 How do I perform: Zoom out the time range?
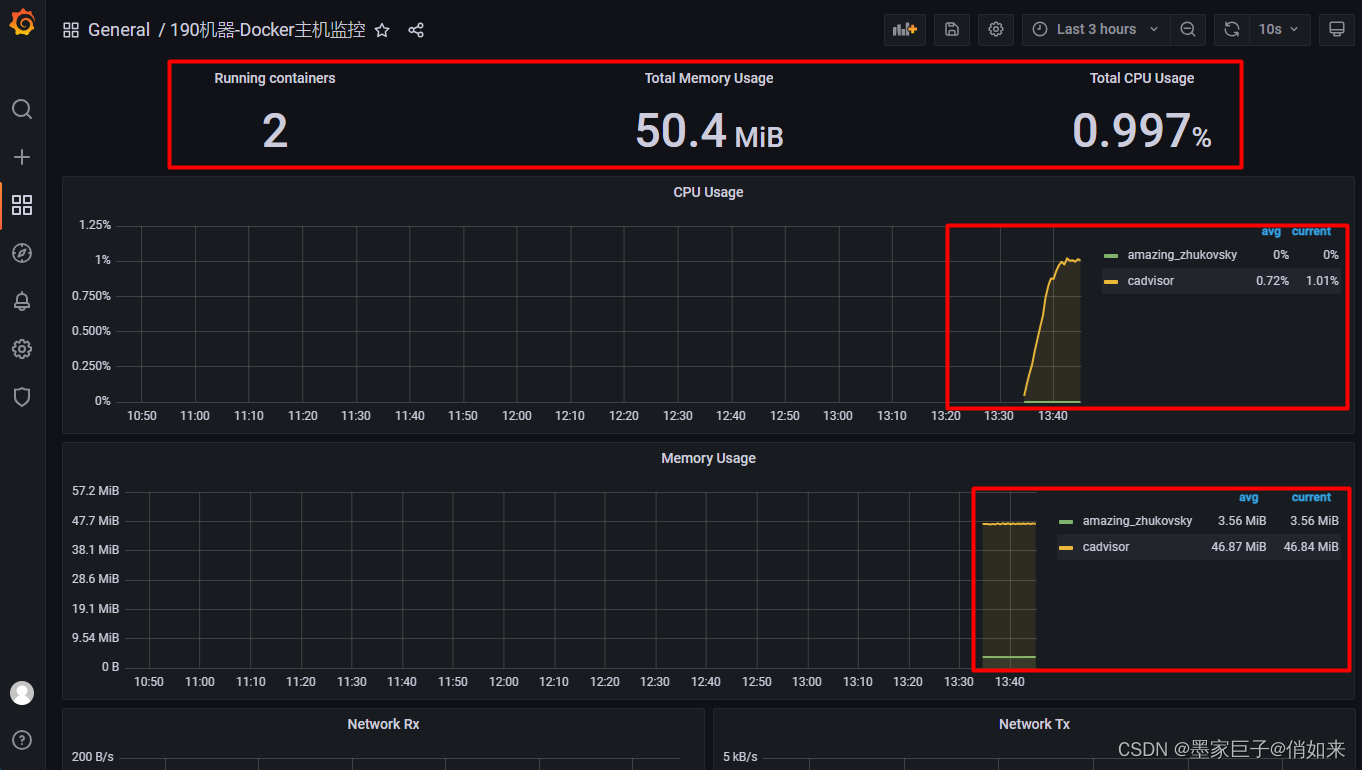pyautogui.click(x=1188, y=29)
